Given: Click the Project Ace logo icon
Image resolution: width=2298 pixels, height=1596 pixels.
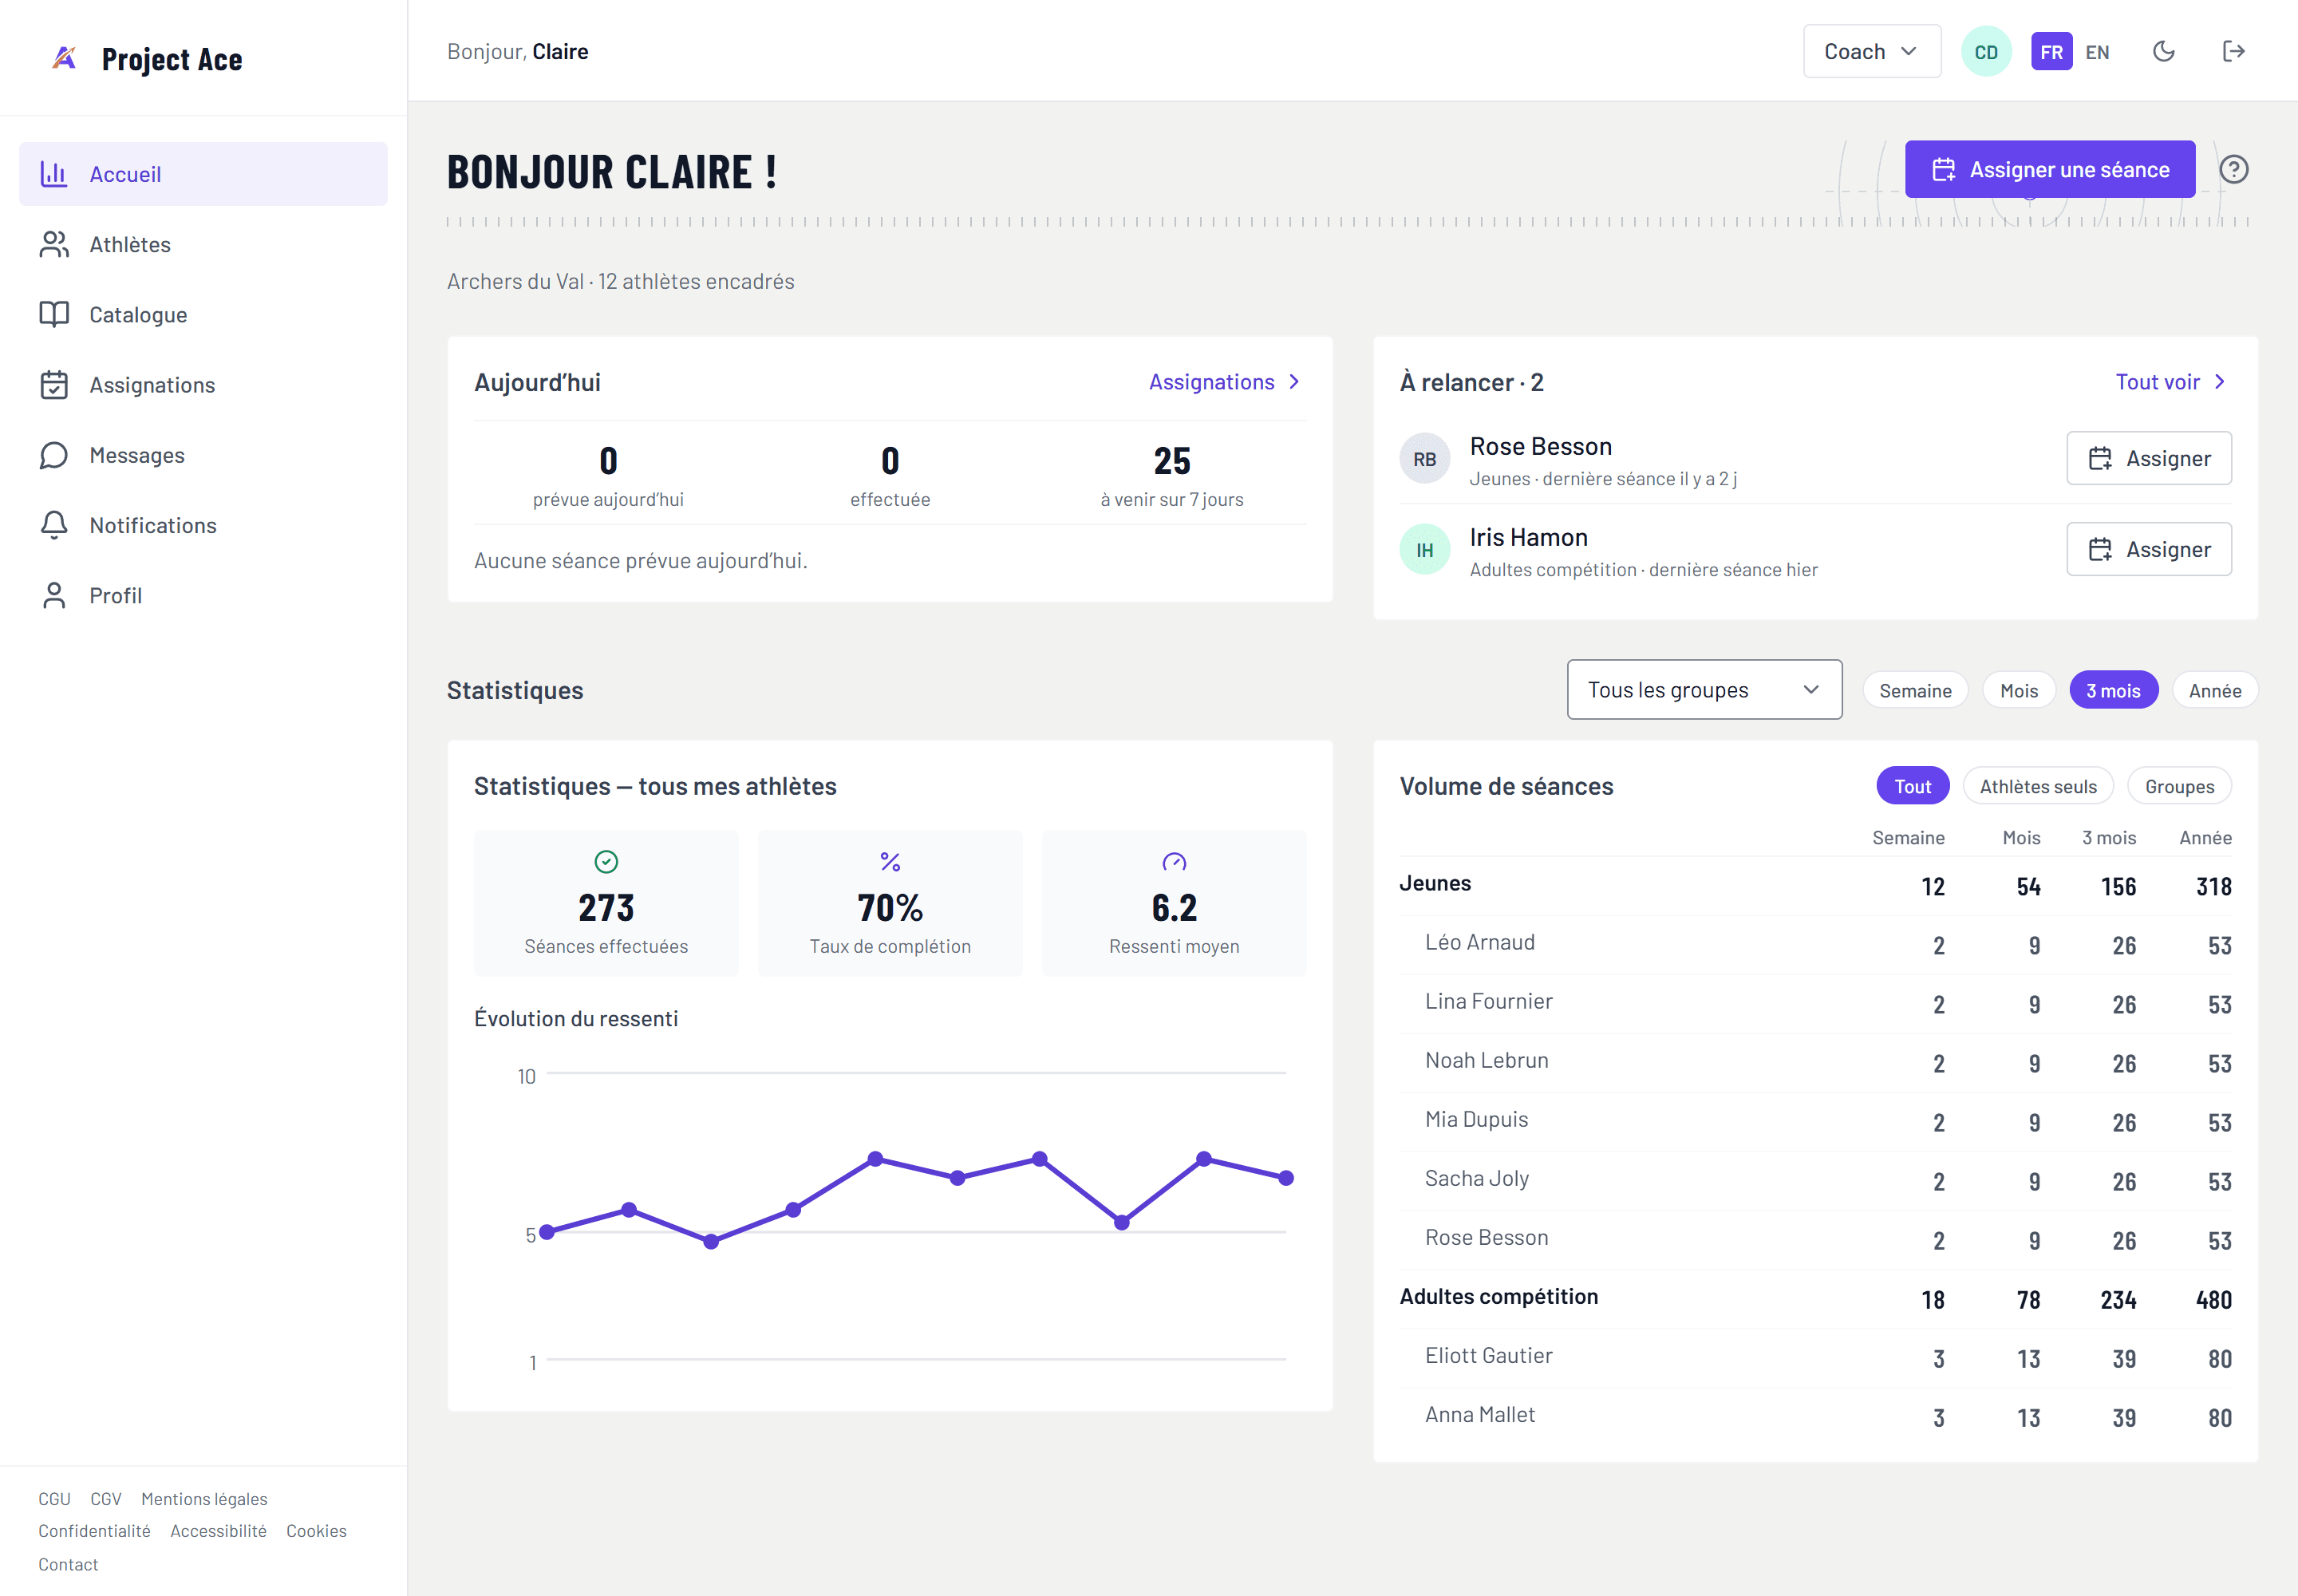Looking at the screenshot, I should click(64, 58).
